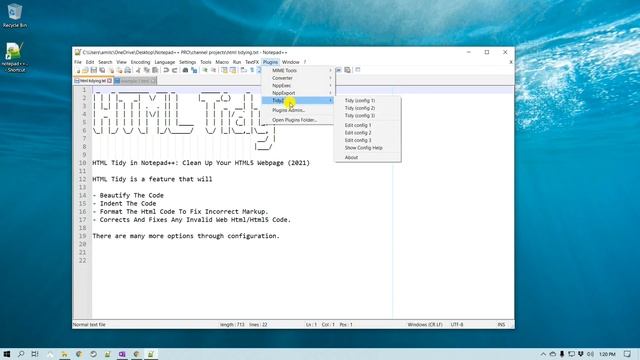This screenshot has height=360, width=640.
Task: Choose Plugins Admin... from Plugins menu
Action: point(298,110)
